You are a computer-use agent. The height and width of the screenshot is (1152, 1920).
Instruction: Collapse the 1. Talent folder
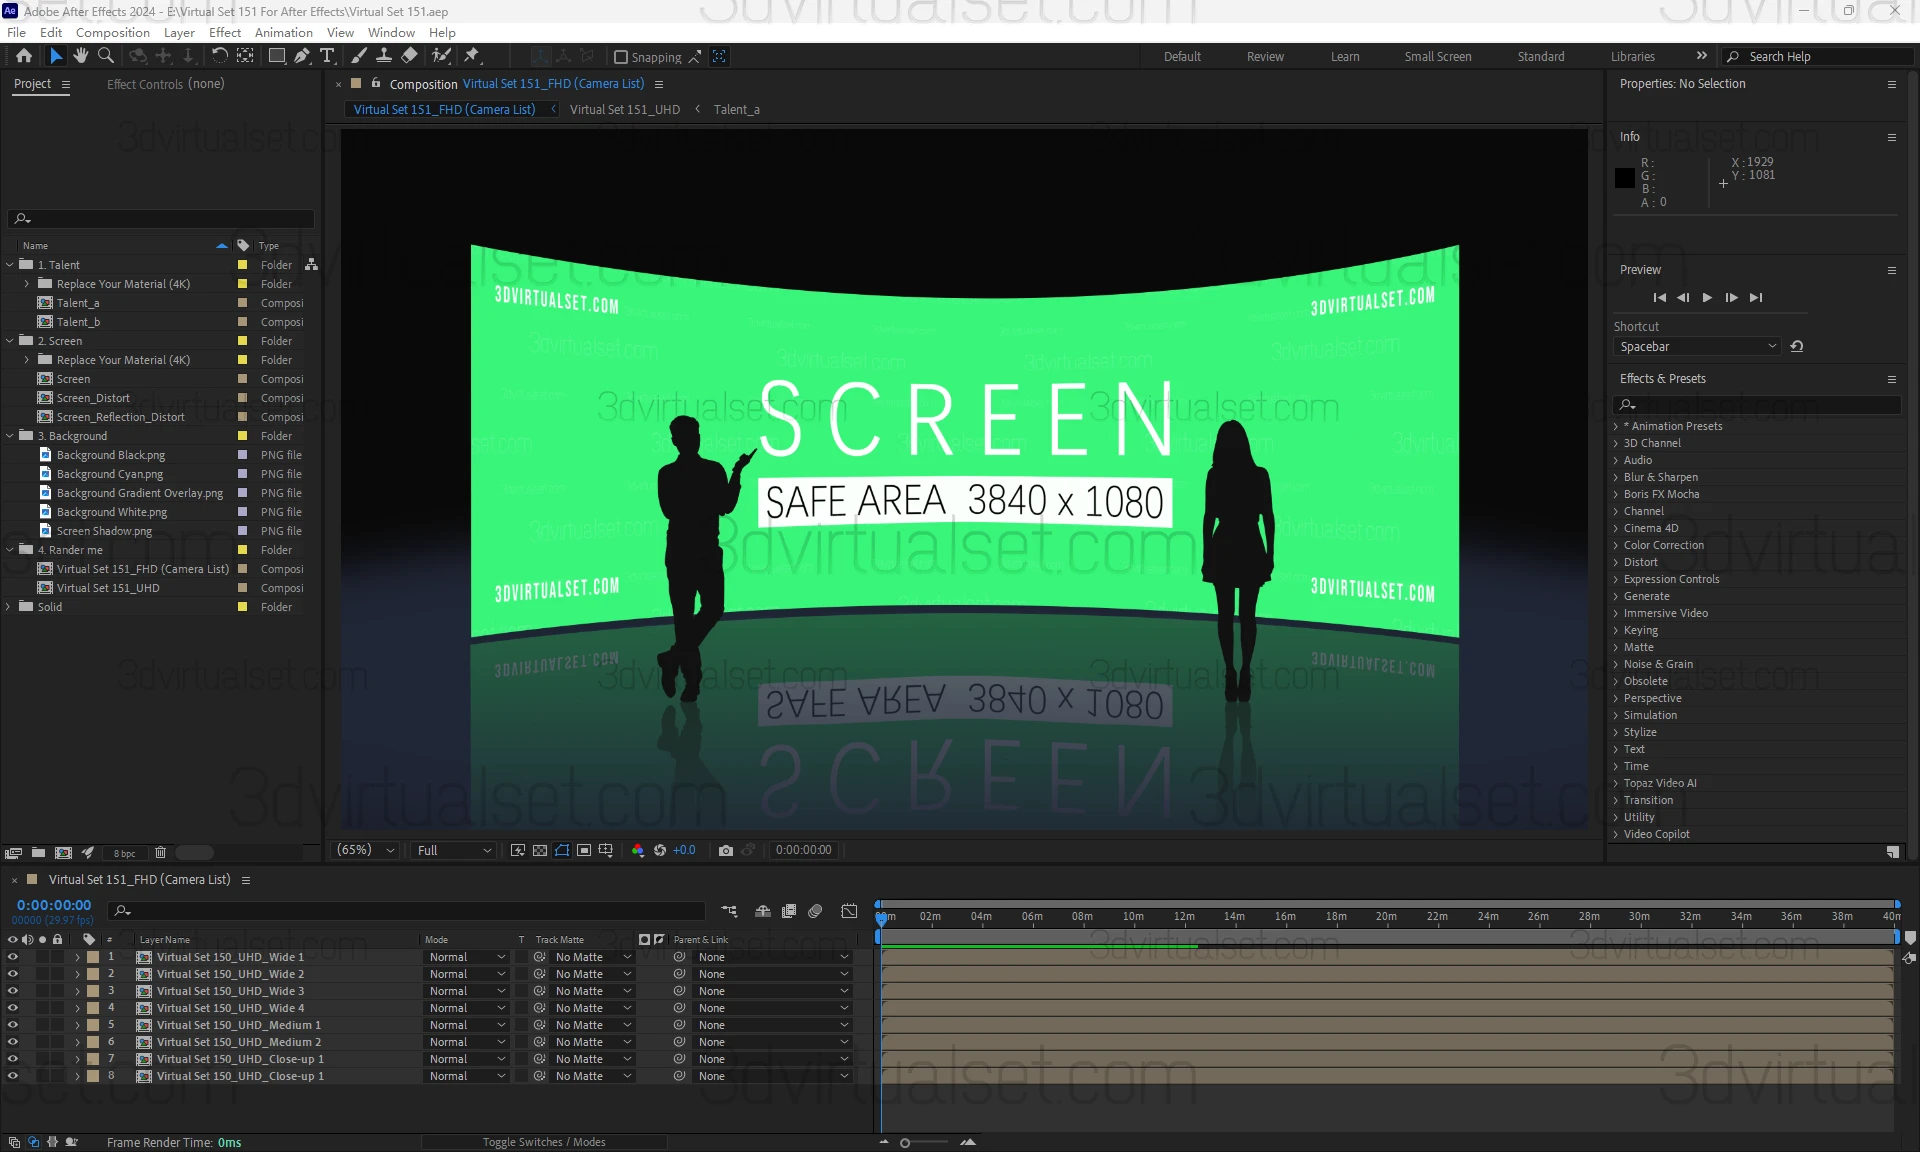point(10,265)
